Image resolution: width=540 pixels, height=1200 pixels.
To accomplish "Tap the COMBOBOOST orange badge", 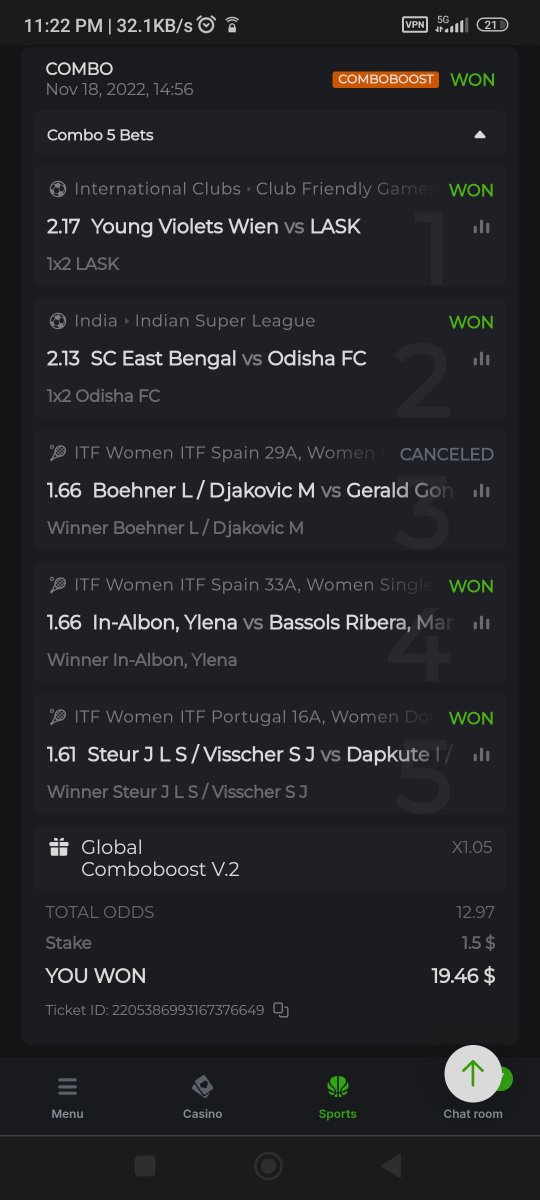I will 386,79.
